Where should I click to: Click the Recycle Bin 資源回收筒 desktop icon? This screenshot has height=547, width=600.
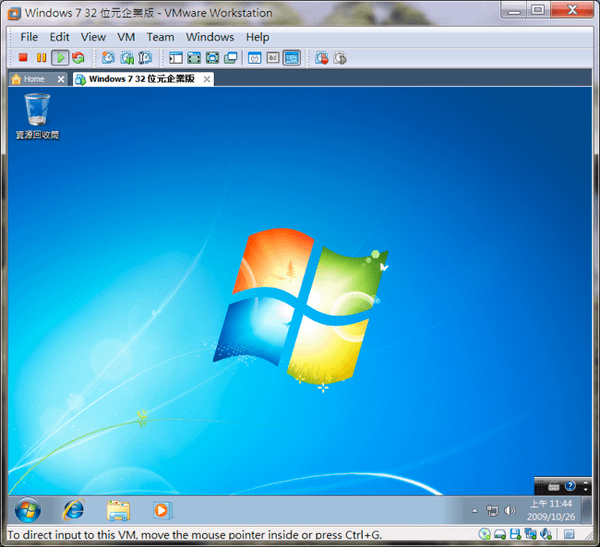point(38,116)
